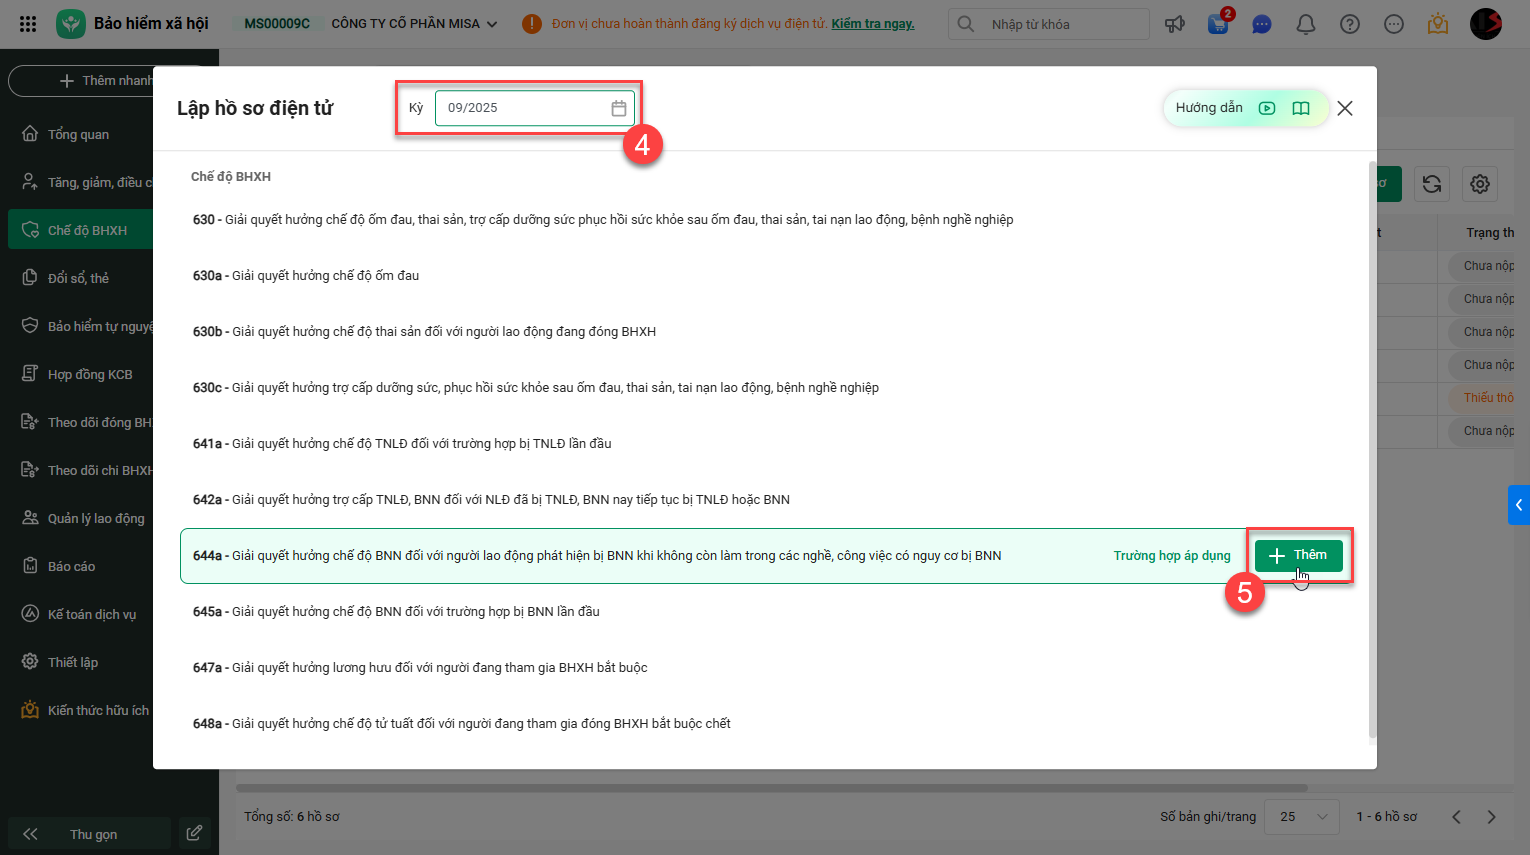Go to the previous page arrow
The image size is (1530, 855).
1456,817
